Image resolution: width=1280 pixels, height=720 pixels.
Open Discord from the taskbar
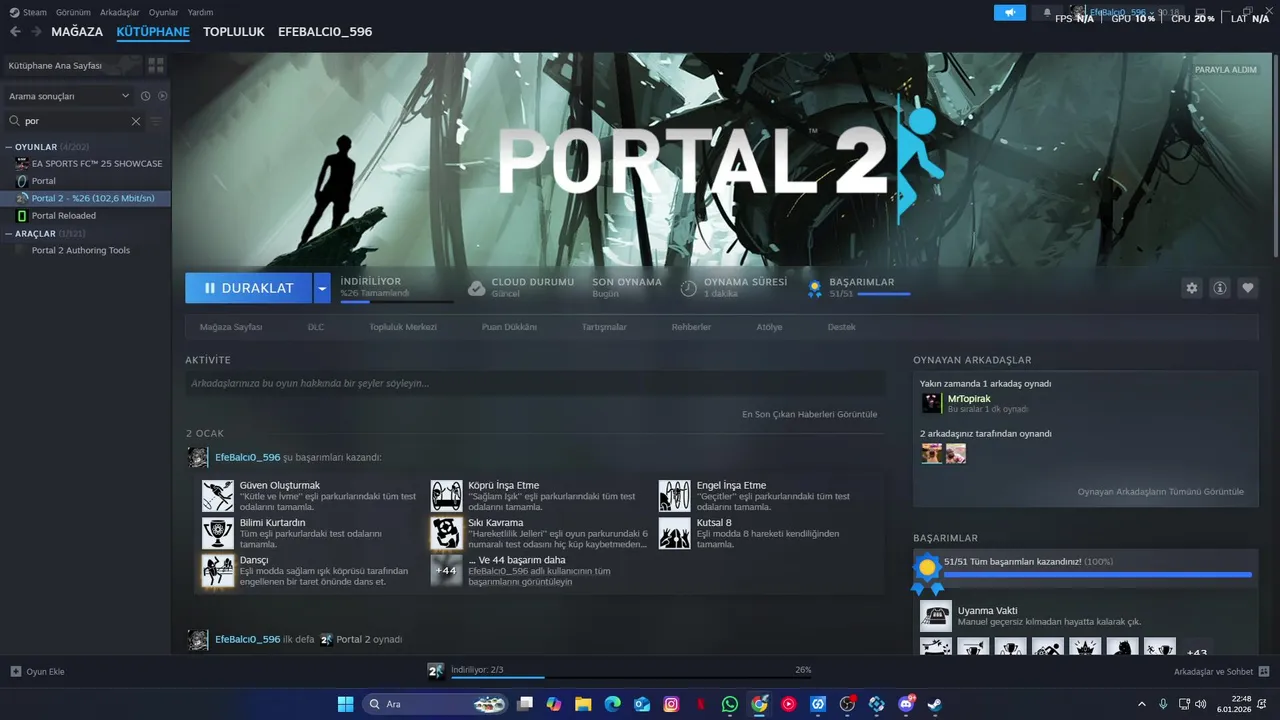pyautogui.click(x=906, y=704)
